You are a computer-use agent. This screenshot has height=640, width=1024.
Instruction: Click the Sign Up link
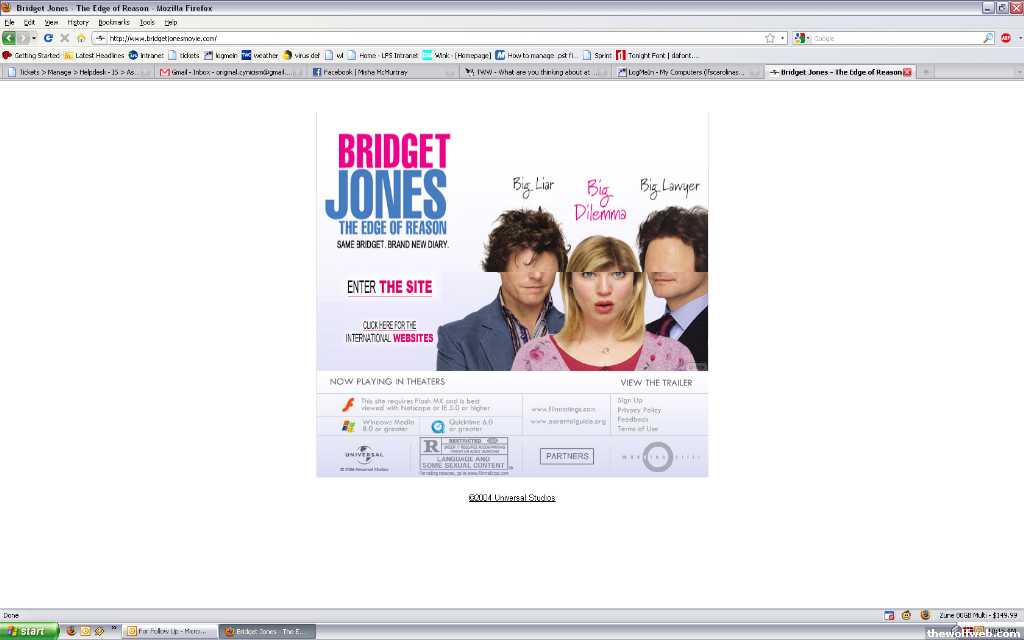[x=630, y=400]
